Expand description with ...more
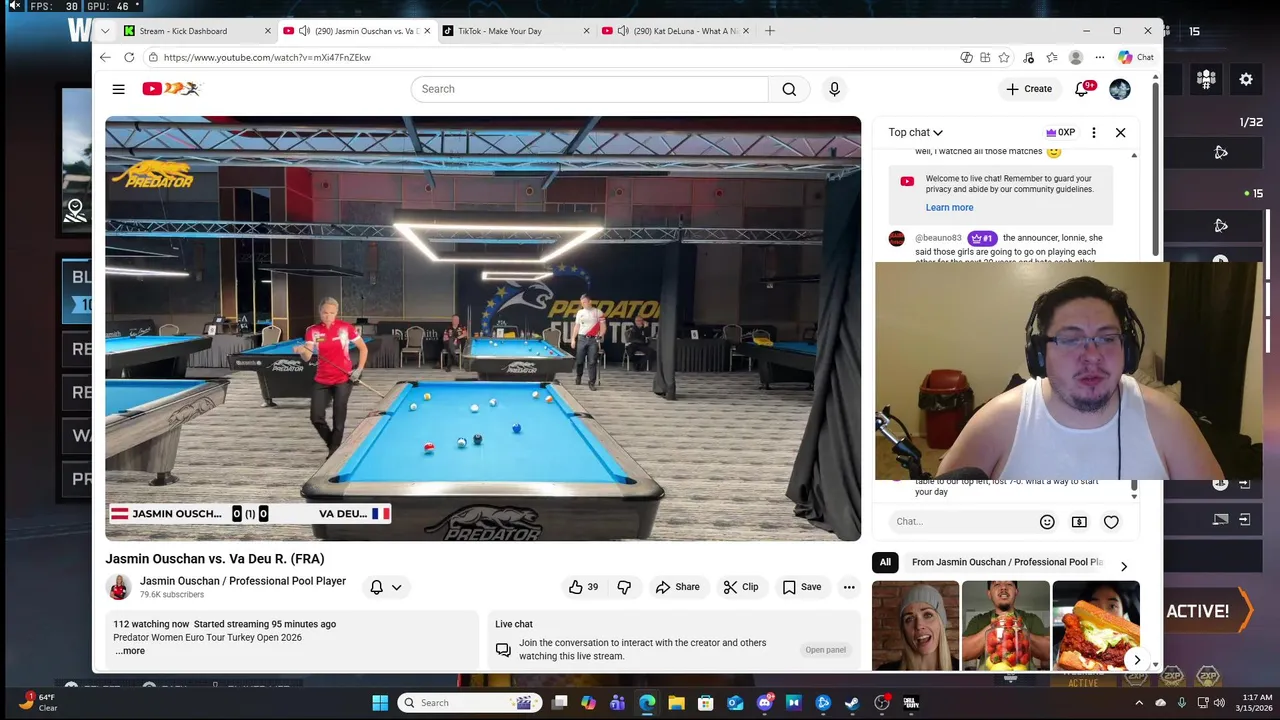The width and height of the screenshot is (1280, 720). [x=130, y=651]
